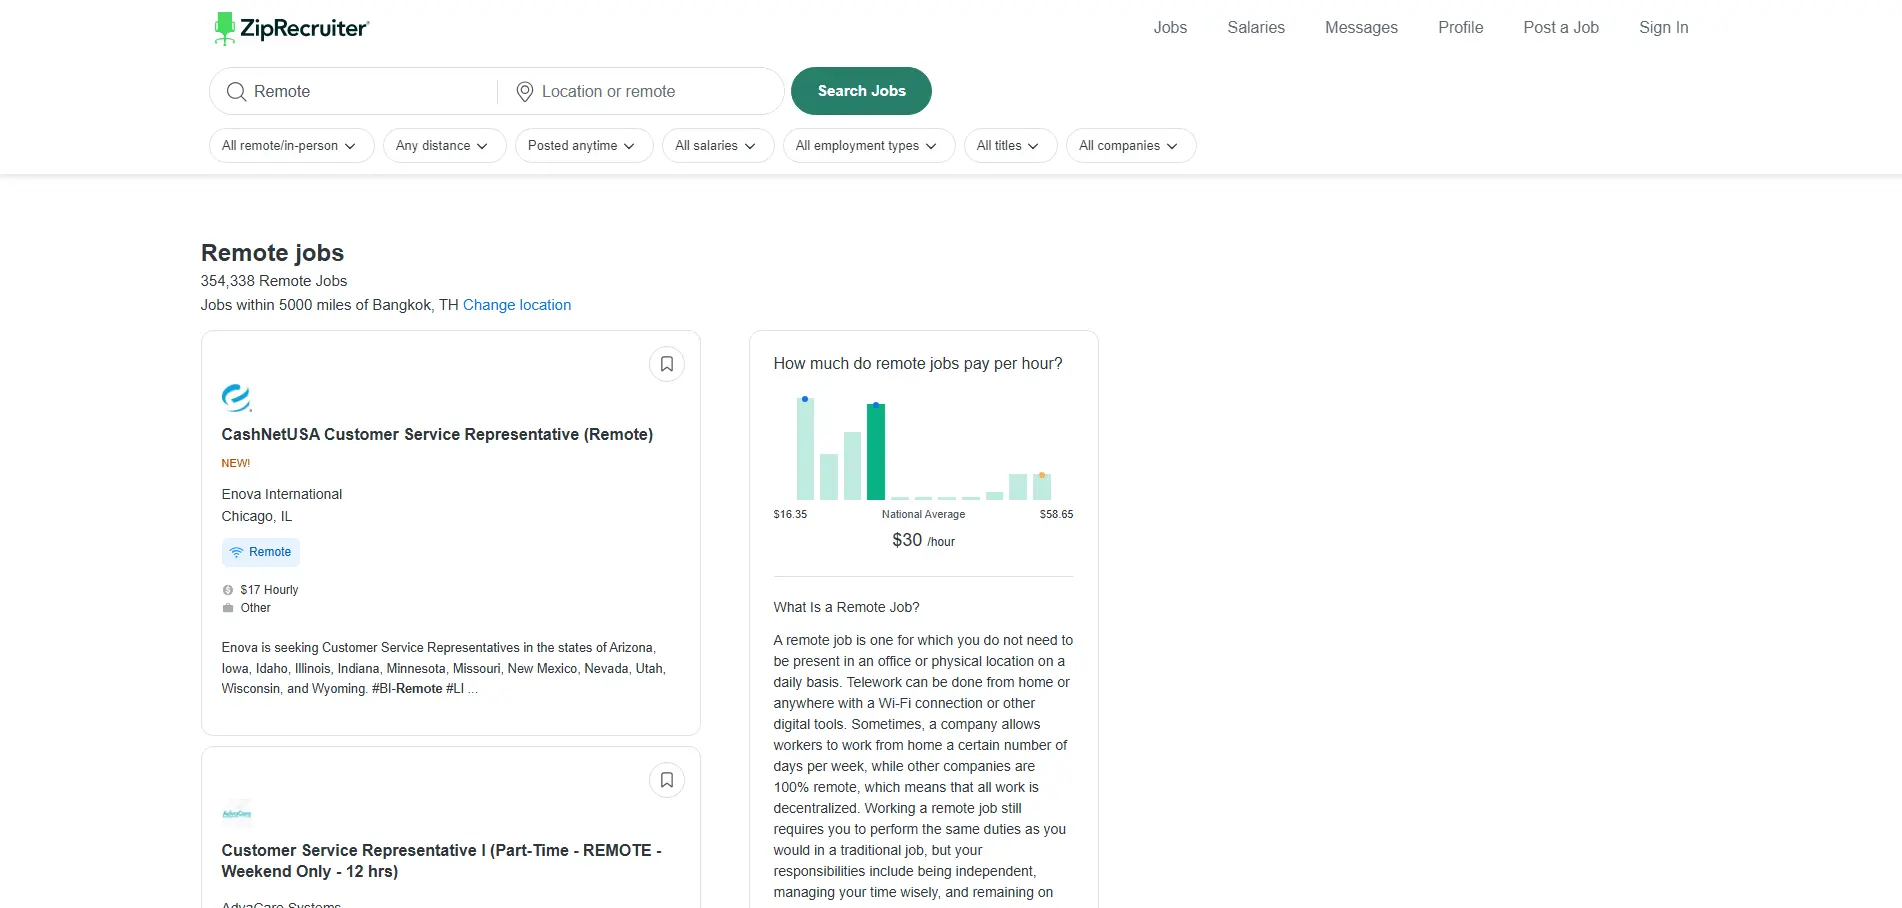Click the 354,338 Remote Jobs count
The height and width of the screenshot is (908, 1902).
point(274,281)
